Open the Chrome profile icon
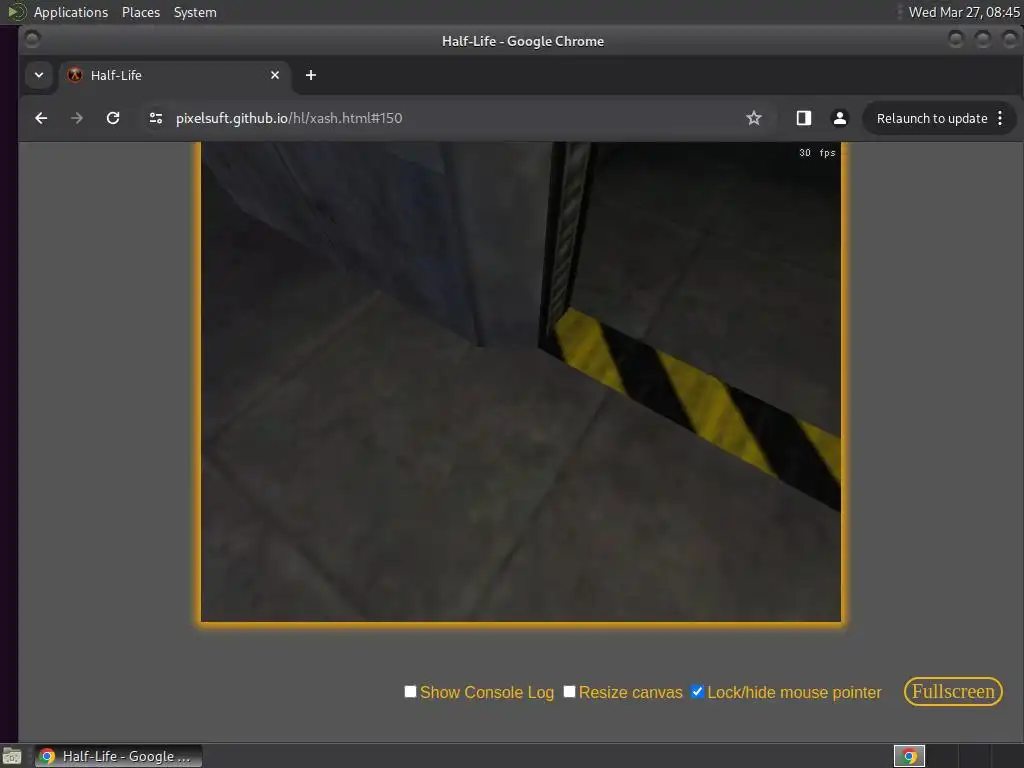Screen dimensions: 1024x768 point(840,118)
